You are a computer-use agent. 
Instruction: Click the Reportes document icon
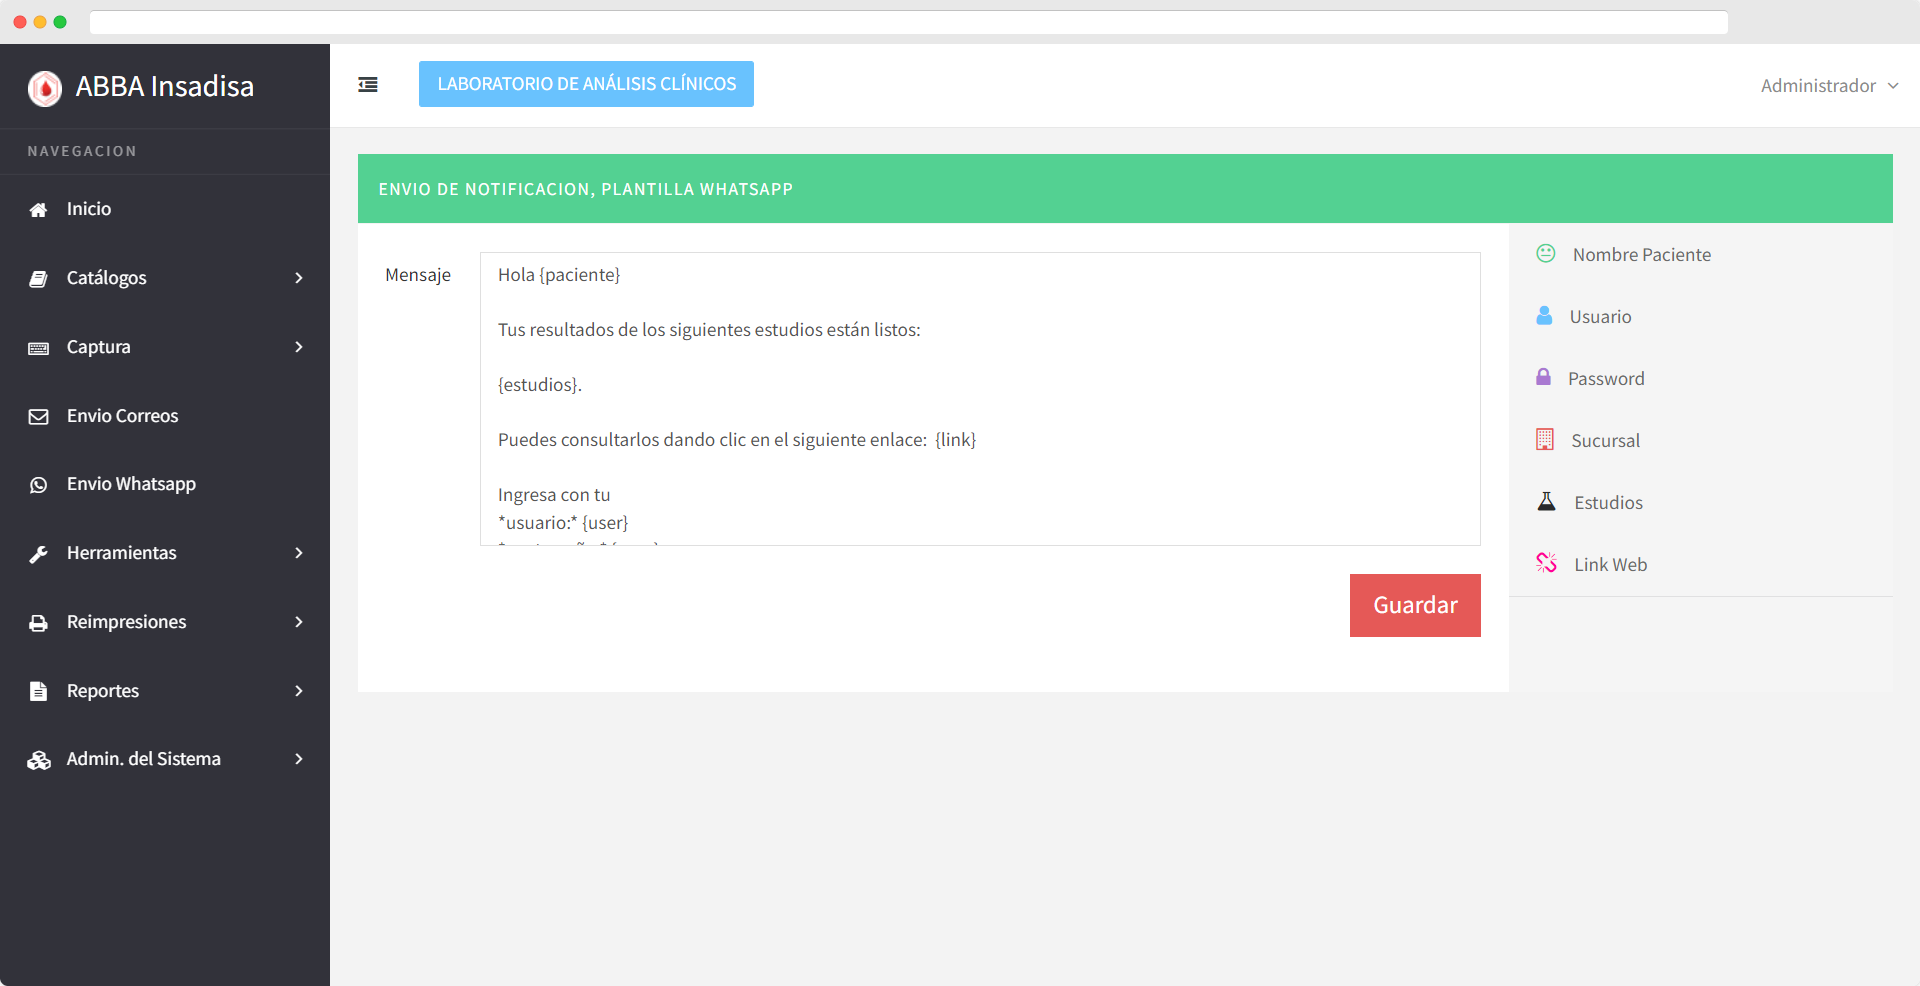[38, 691]
